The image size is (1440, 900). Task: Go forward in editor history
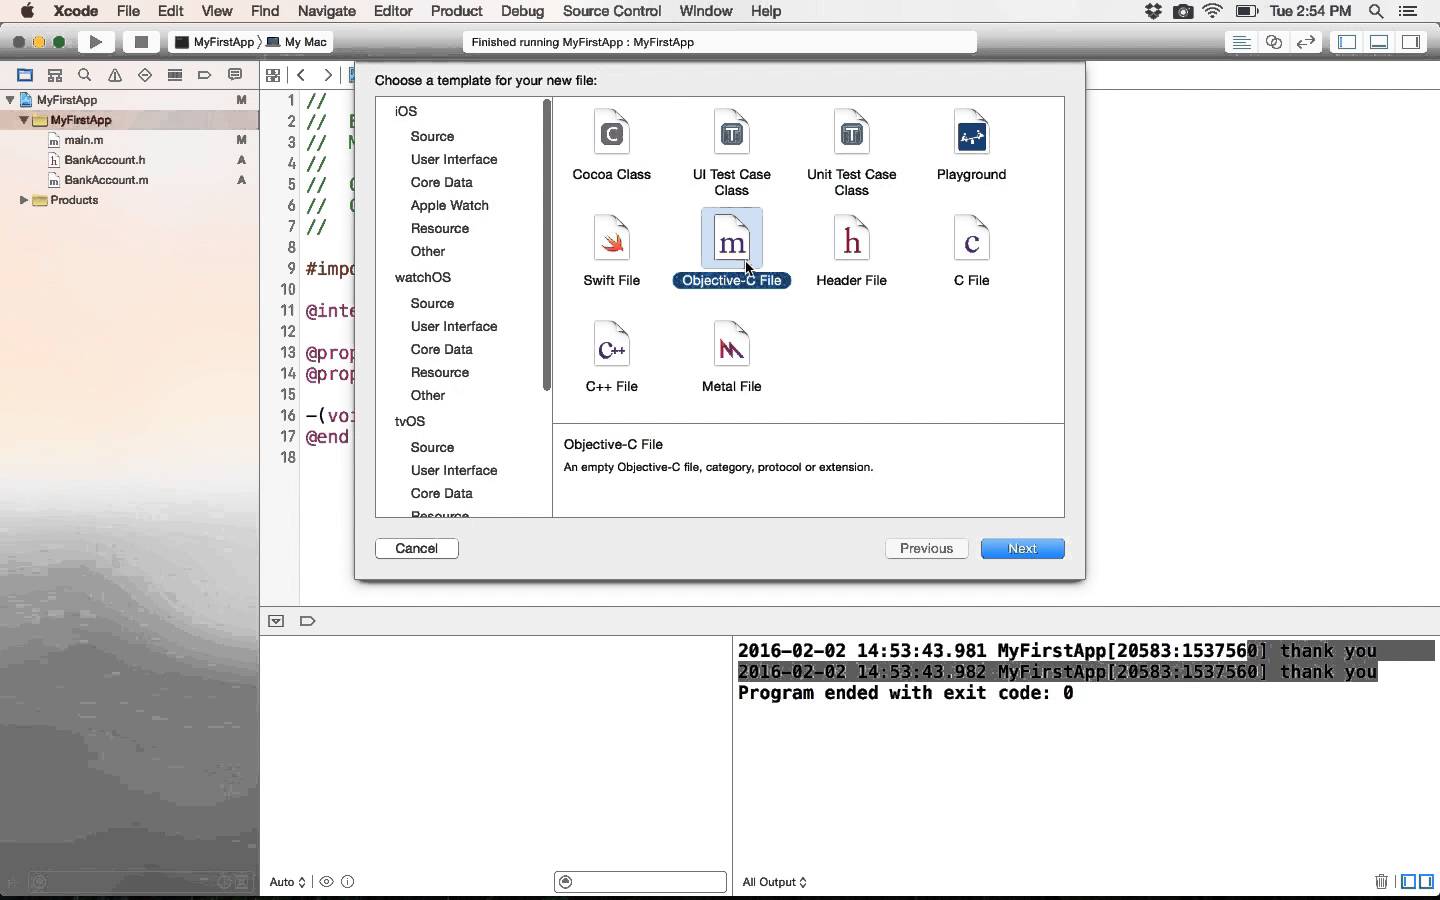point(327,75)
